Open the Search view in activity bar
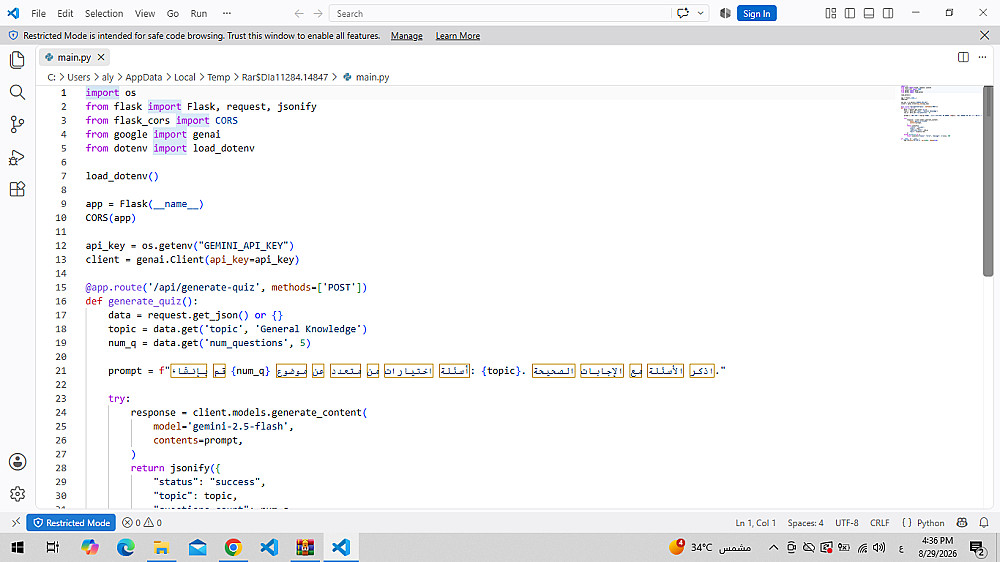This screenshot has height=562, width=1000. point(17,92)
